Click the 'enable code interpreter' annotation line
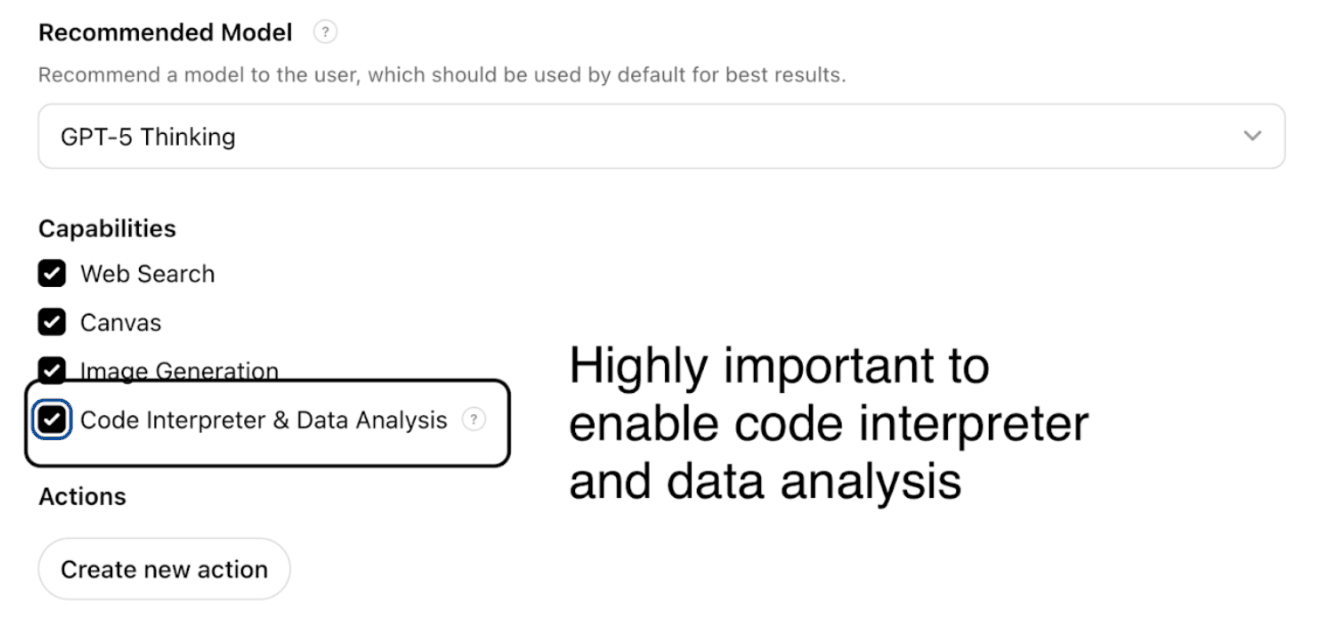This screenshot has width=1322, height=624. click(828, 424)
